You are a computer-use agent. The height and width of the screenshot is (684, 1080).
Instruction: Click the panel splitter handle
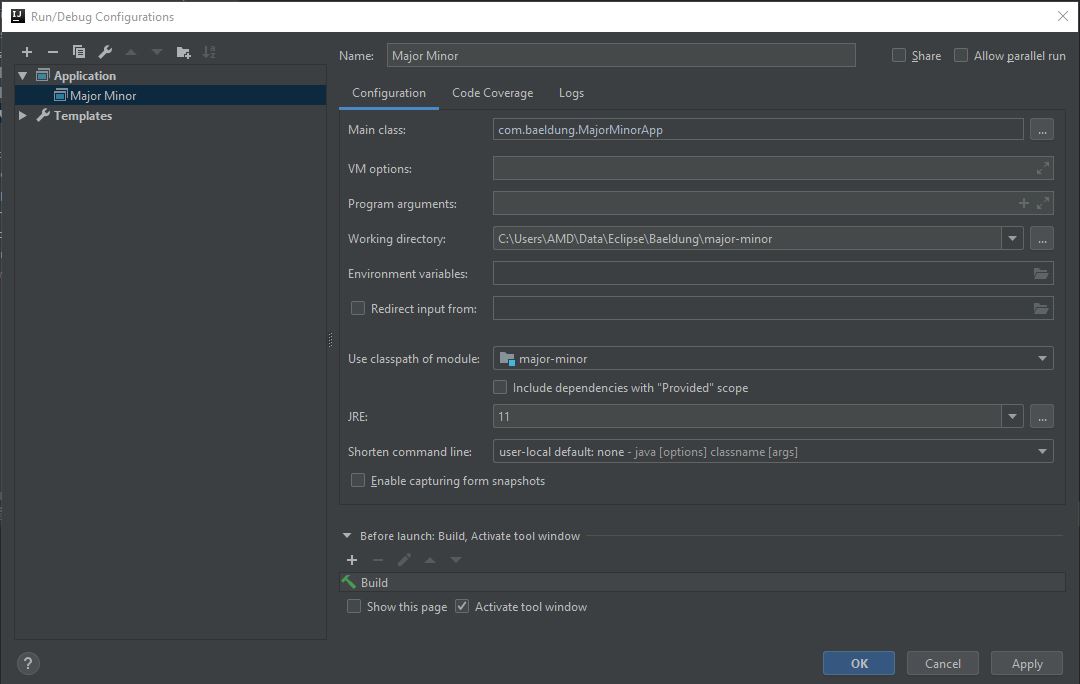tap(331, 340)
